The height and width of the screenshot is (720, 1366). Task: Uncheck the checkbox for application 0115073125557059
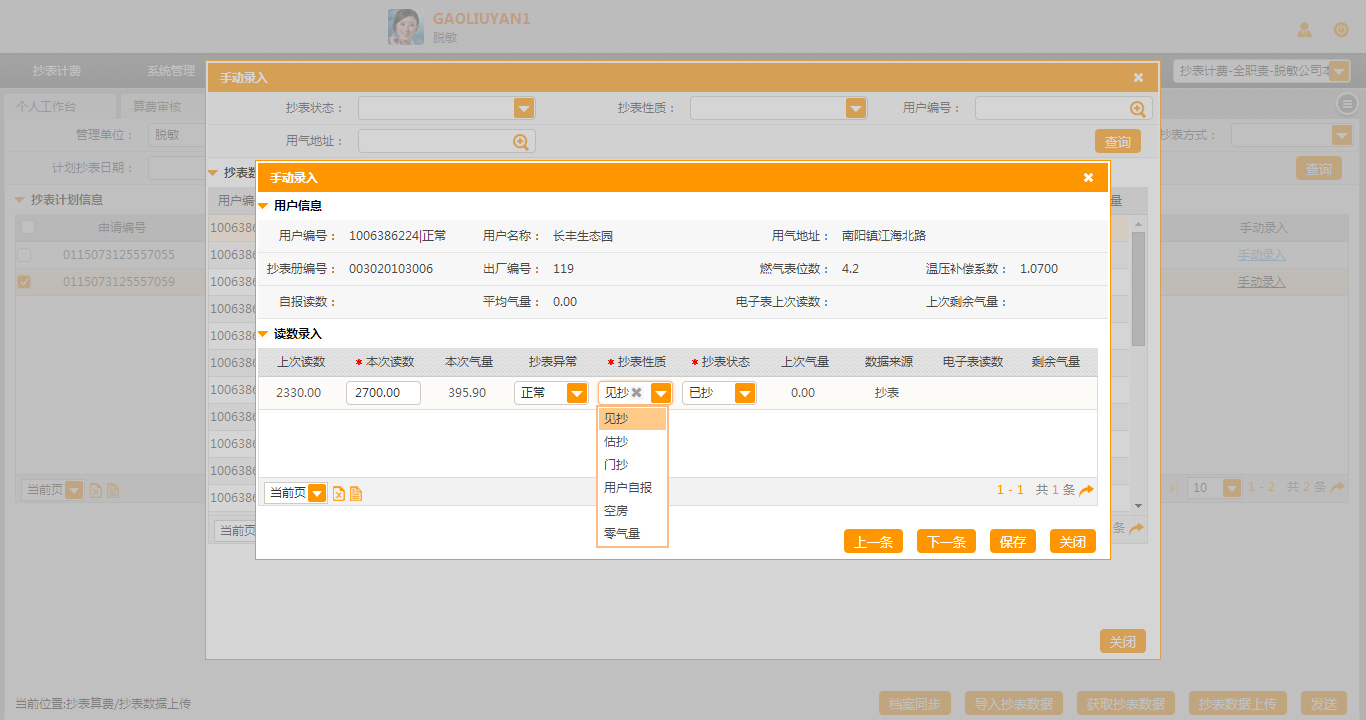pyautogui.click(x=25, y=282)
